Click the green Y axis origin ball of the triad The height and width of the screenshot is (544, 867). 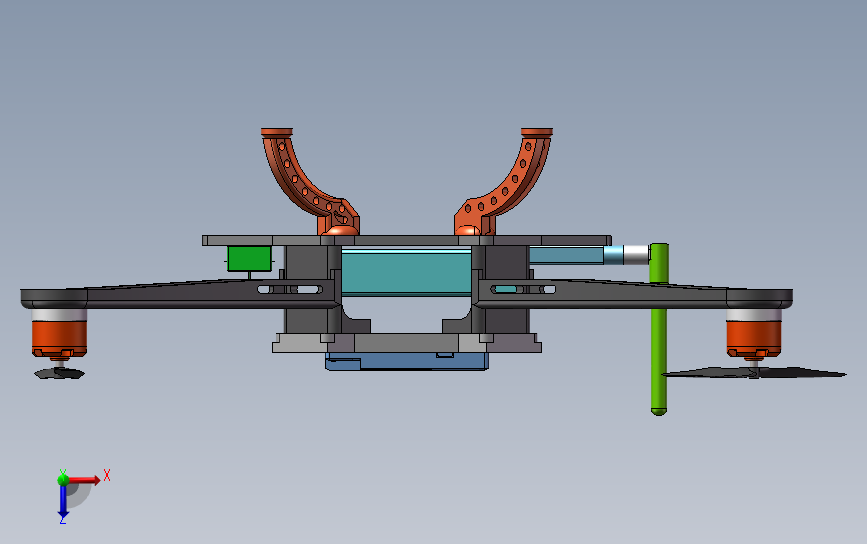pyautogui.click(x=63, y=479)
